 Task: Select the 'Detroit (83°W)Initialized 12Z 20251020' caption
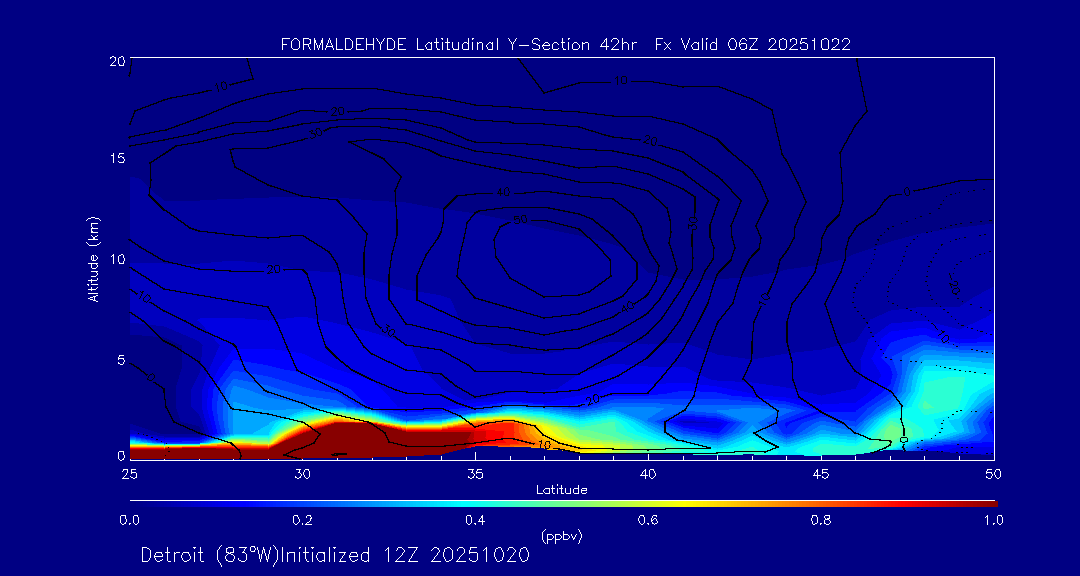pyautogui.click(x=335, y=555)
